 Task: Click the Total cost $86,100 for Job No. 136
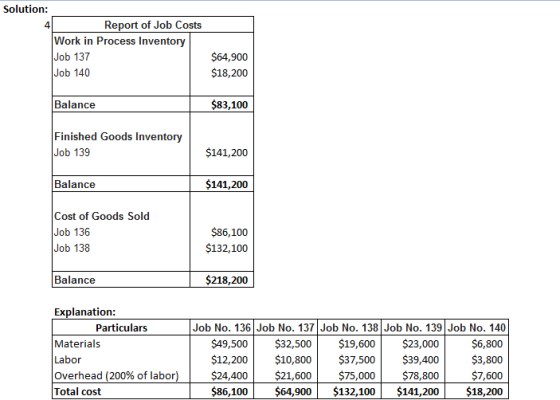tap(229, 392)
